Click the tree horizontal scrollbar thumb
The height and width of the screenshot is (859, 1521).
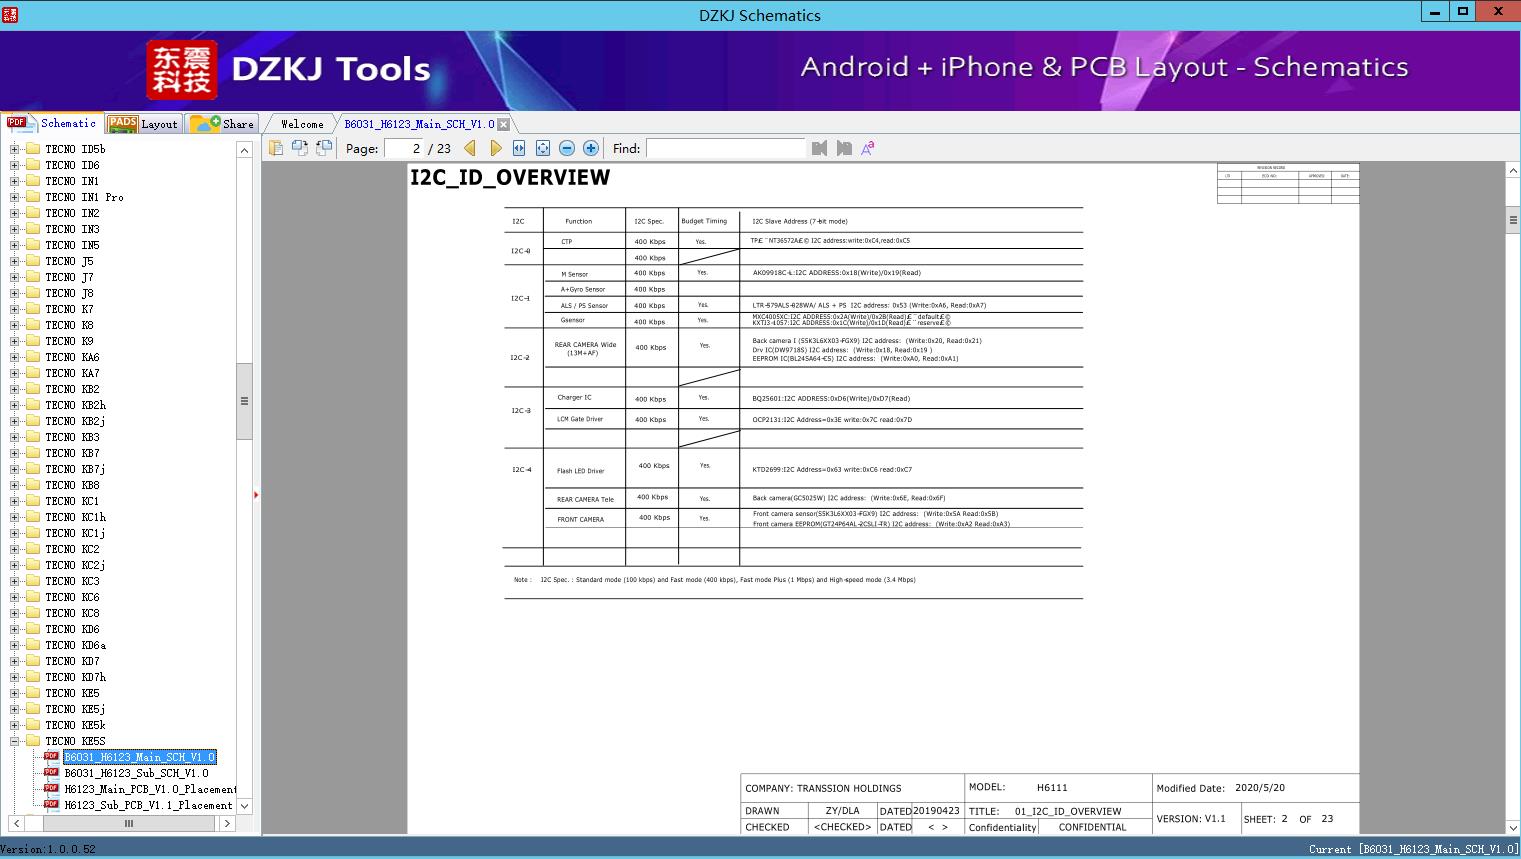tap(129, 823)
